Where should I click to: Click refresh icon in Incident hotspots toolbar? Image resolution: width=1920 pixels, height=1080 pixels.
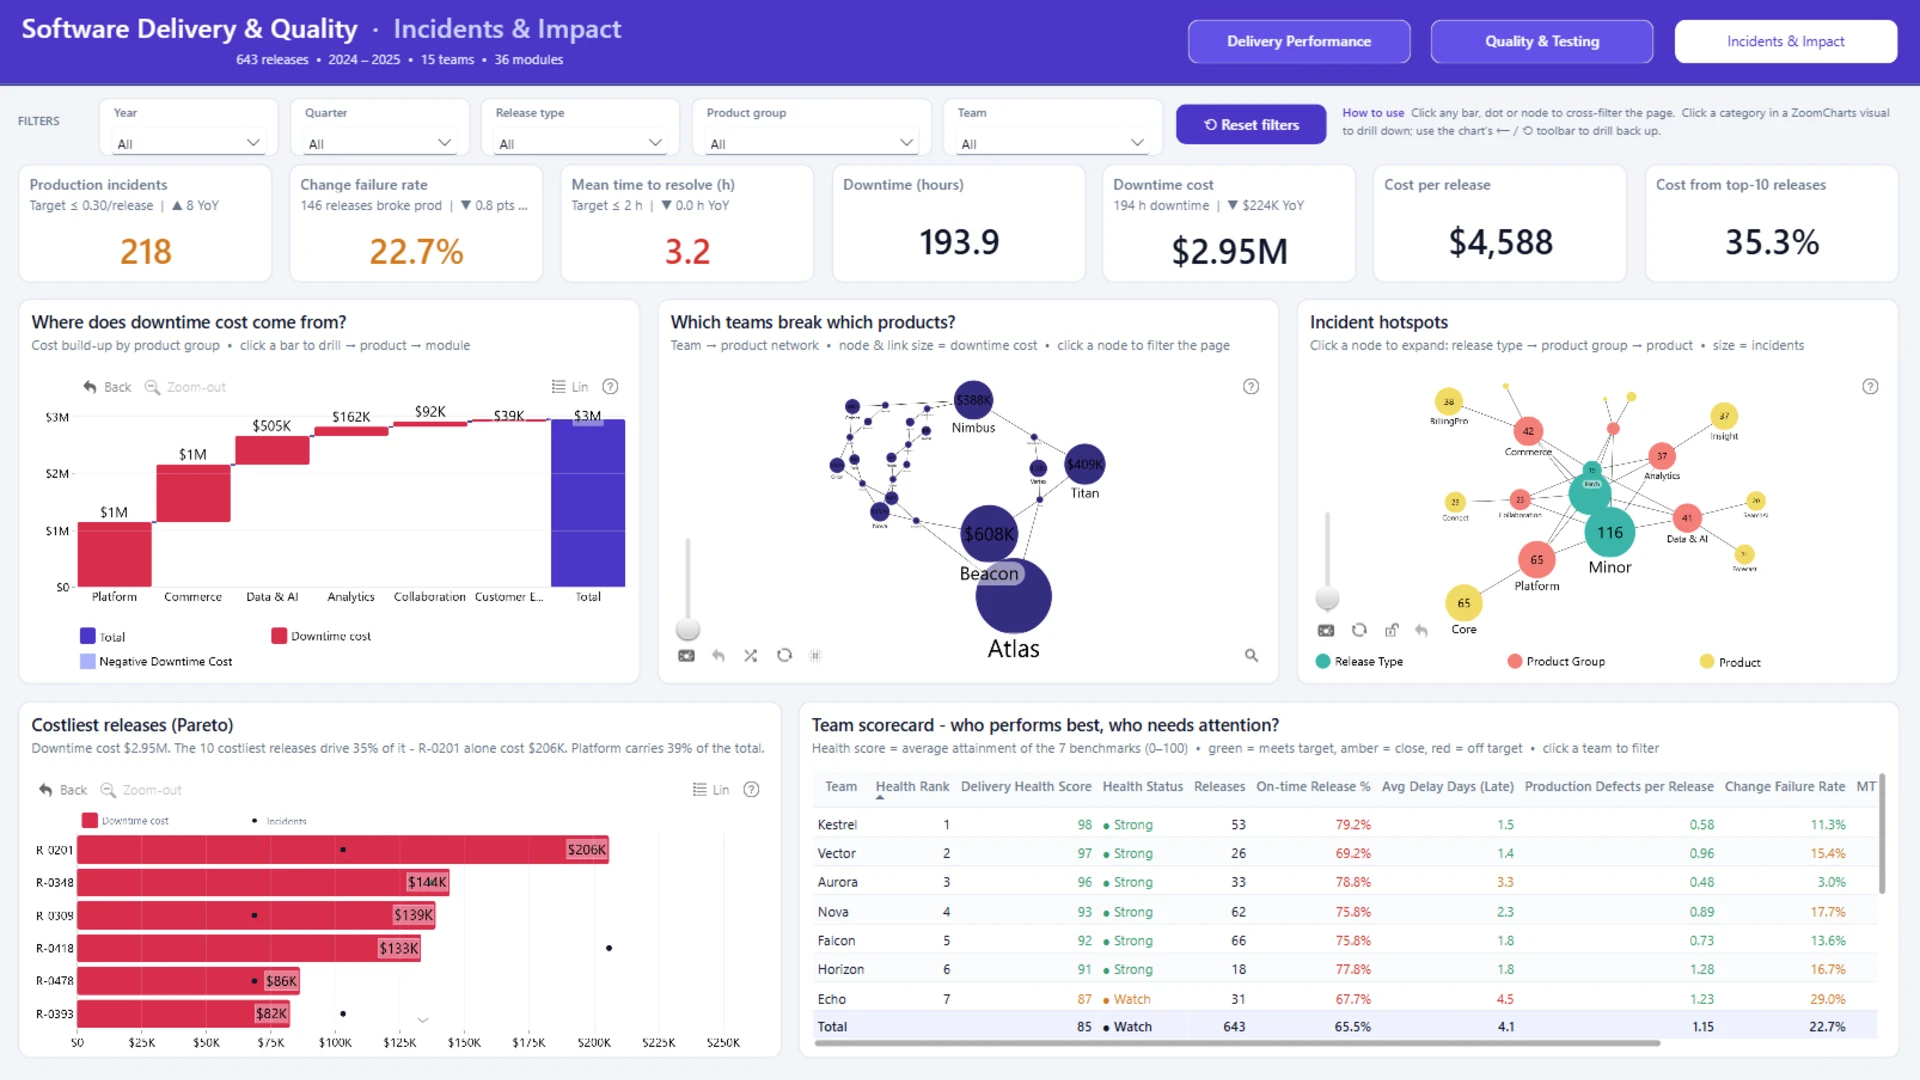(x=1359, y=631)
